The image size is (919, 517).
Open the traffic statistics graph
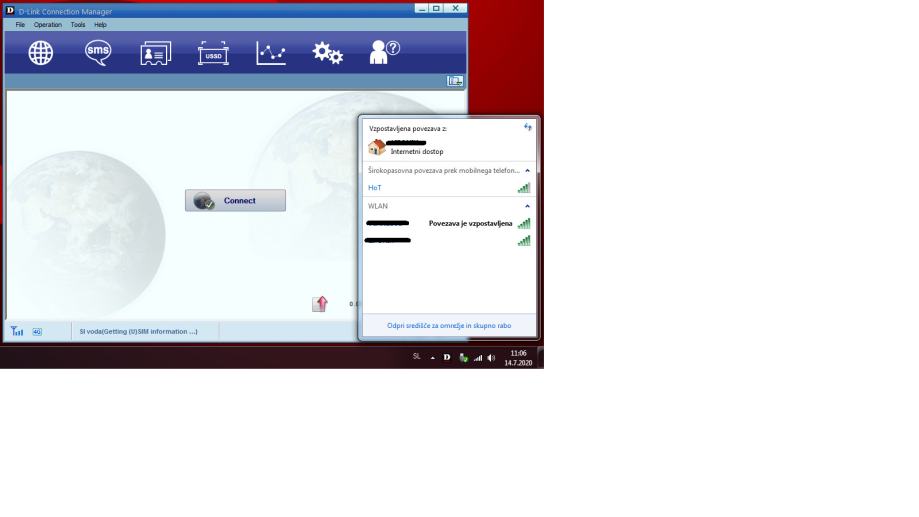point(271,53)
